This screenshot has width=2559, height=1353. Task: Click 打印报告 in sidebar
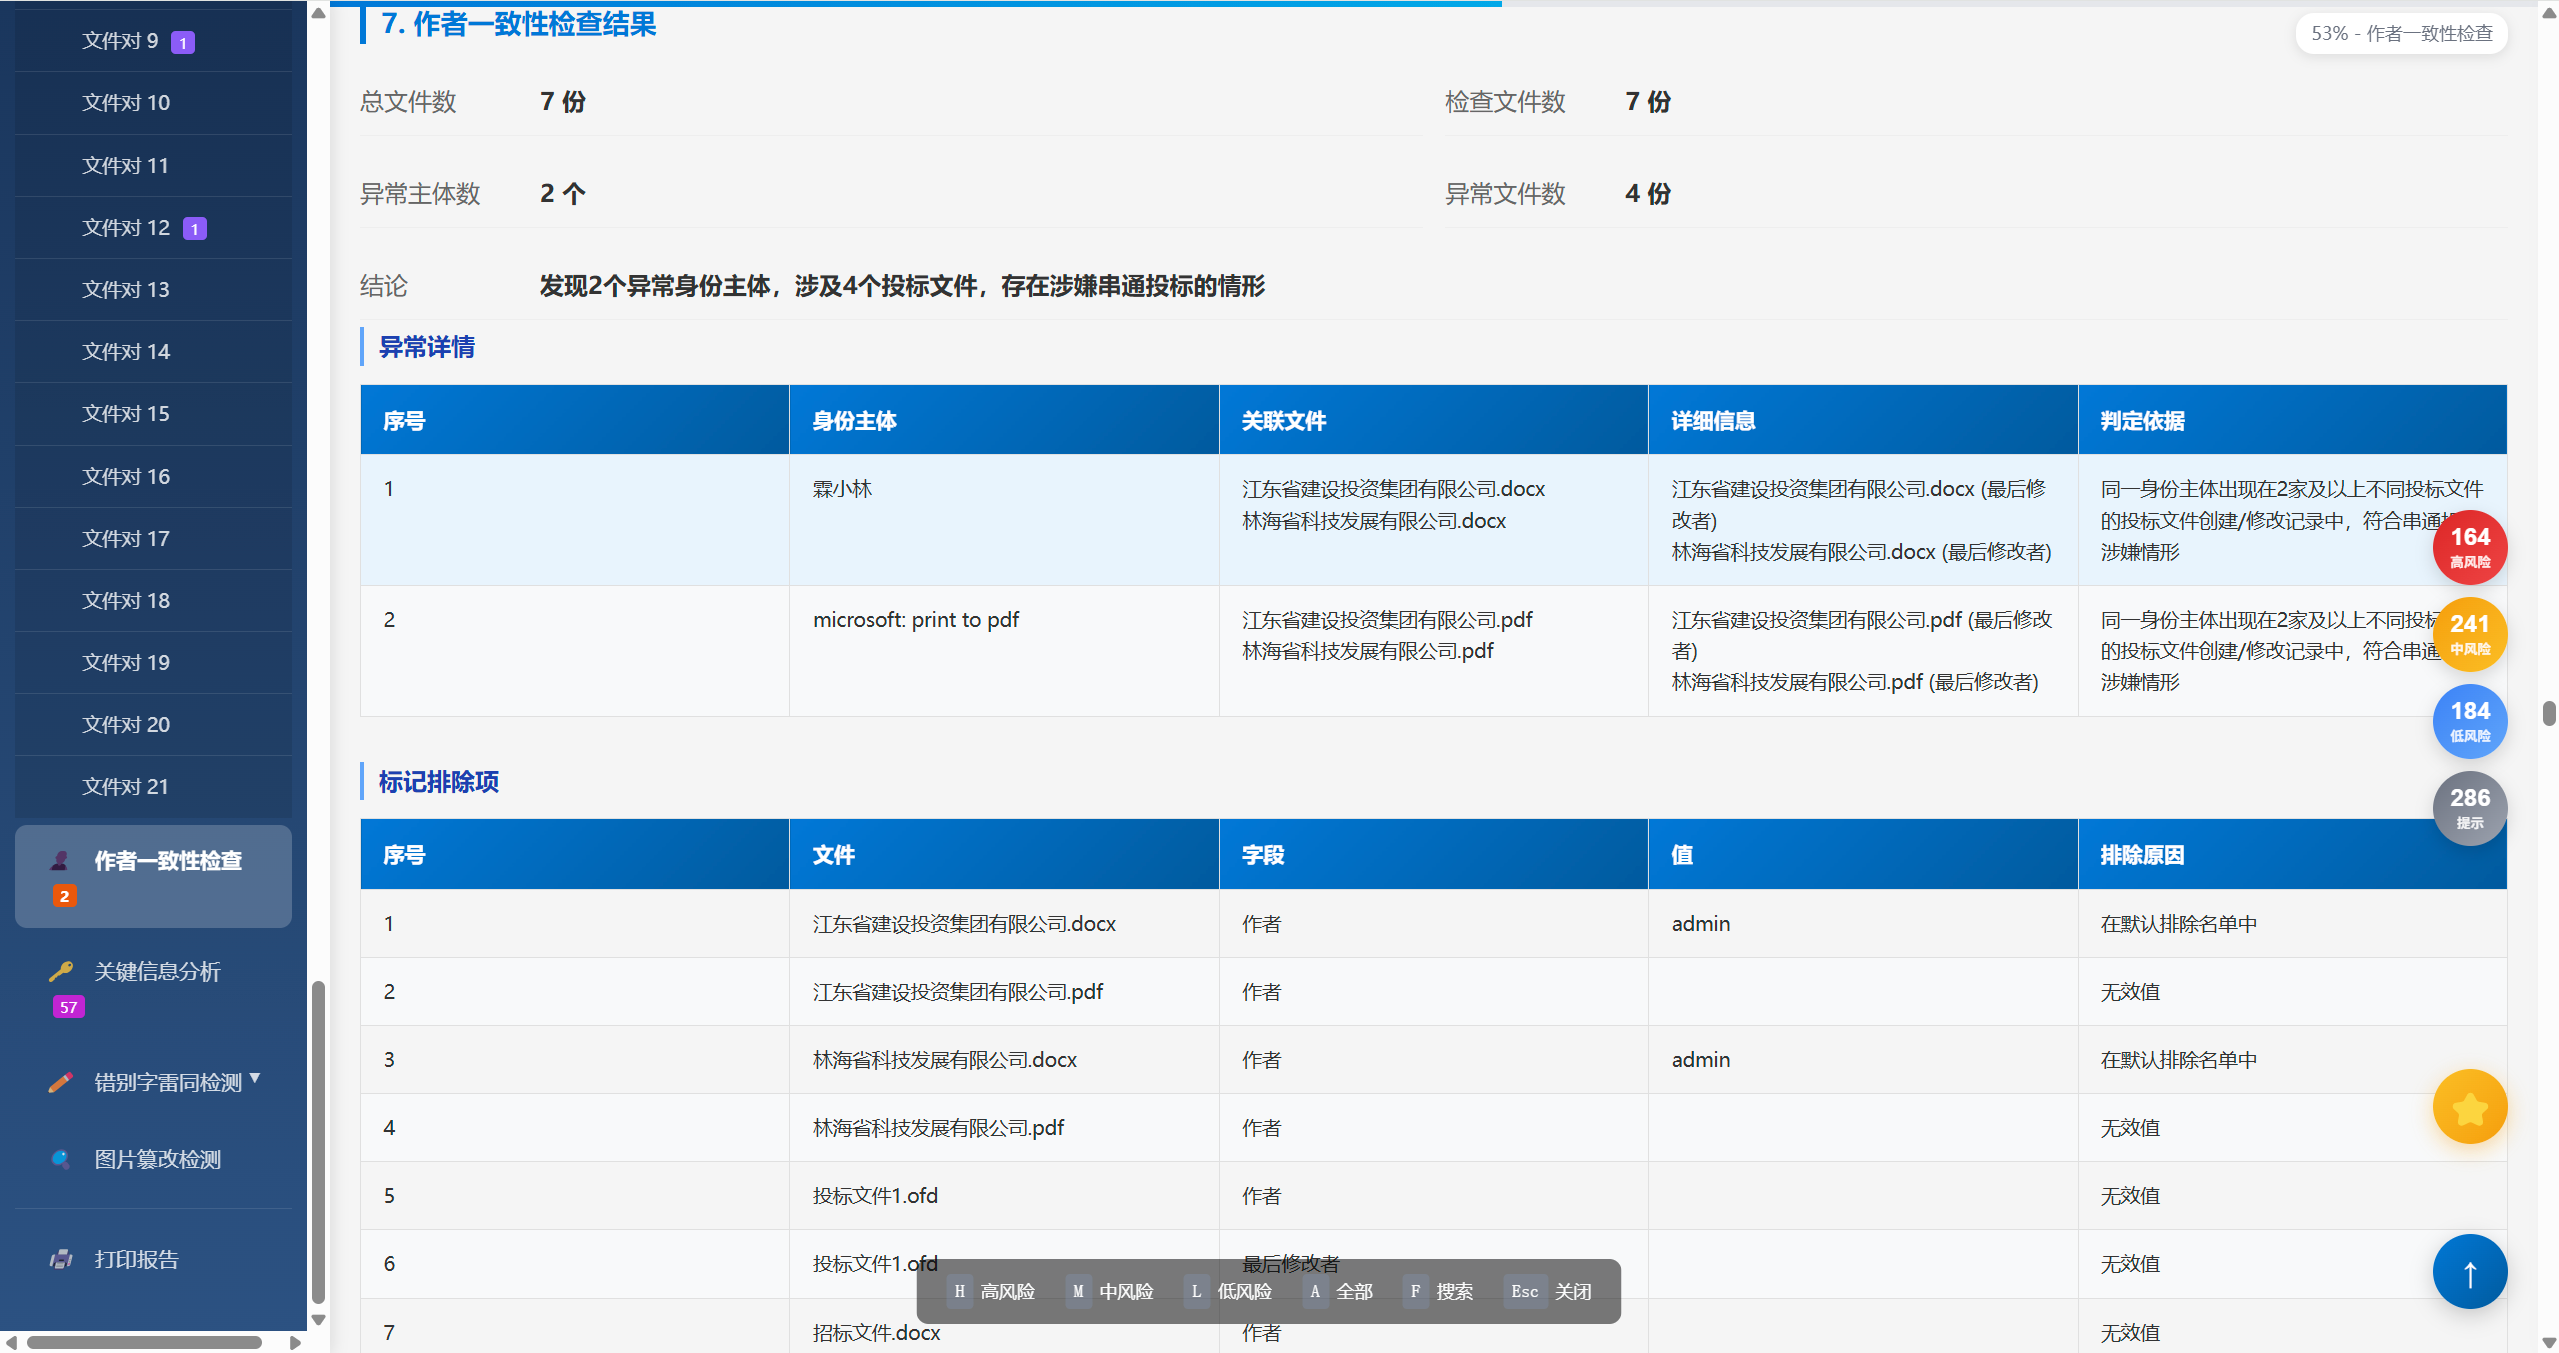point(153,1259)
